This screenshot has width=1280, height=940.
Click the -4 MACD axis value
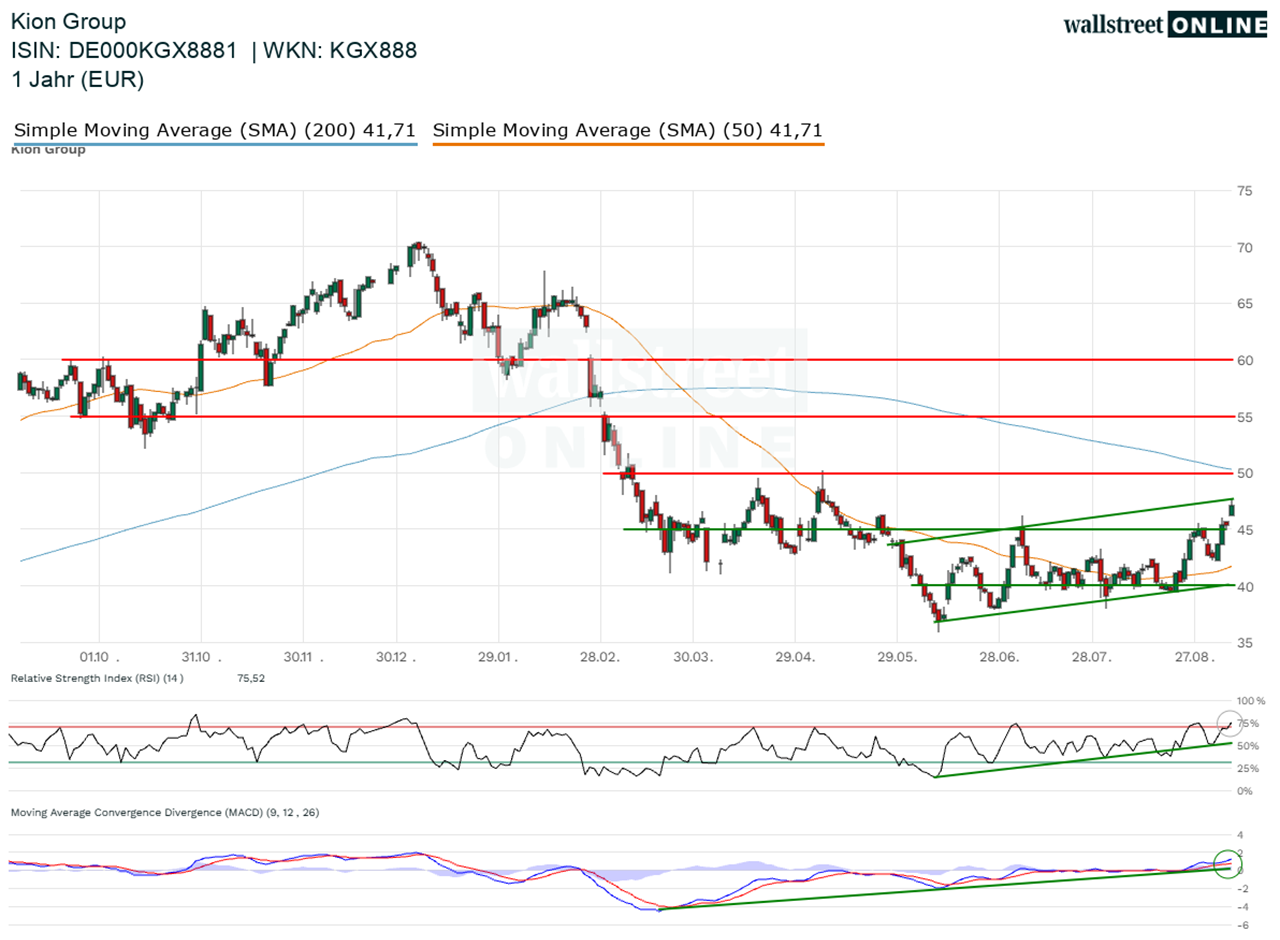click(1242, 907)
